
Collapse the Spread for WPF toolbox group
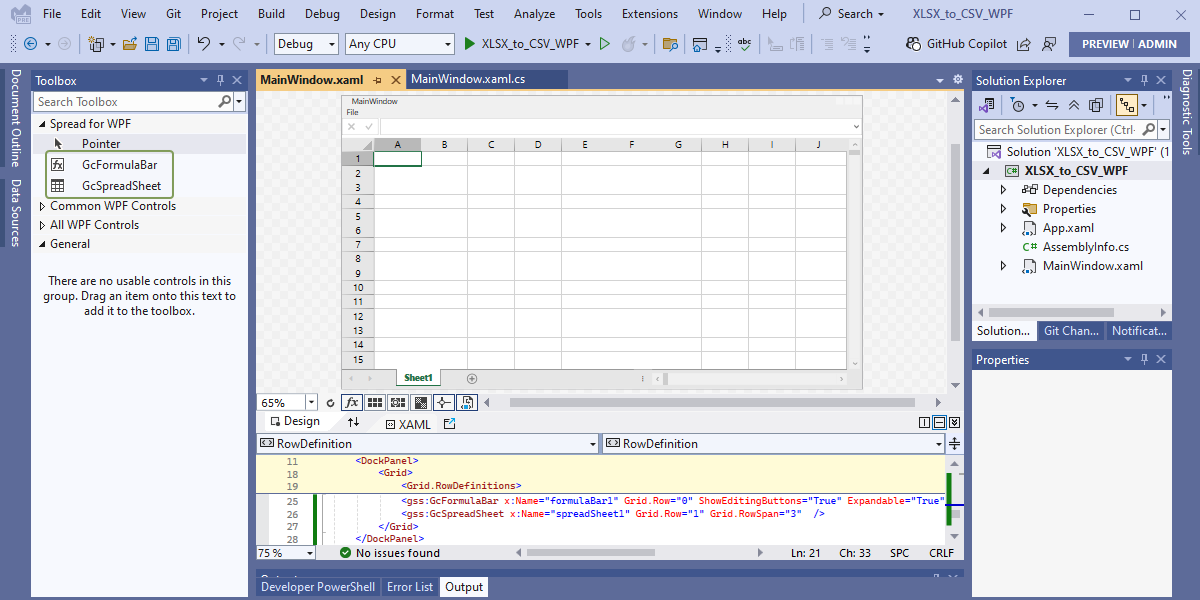pyautogui.click(x=42, y=124)
